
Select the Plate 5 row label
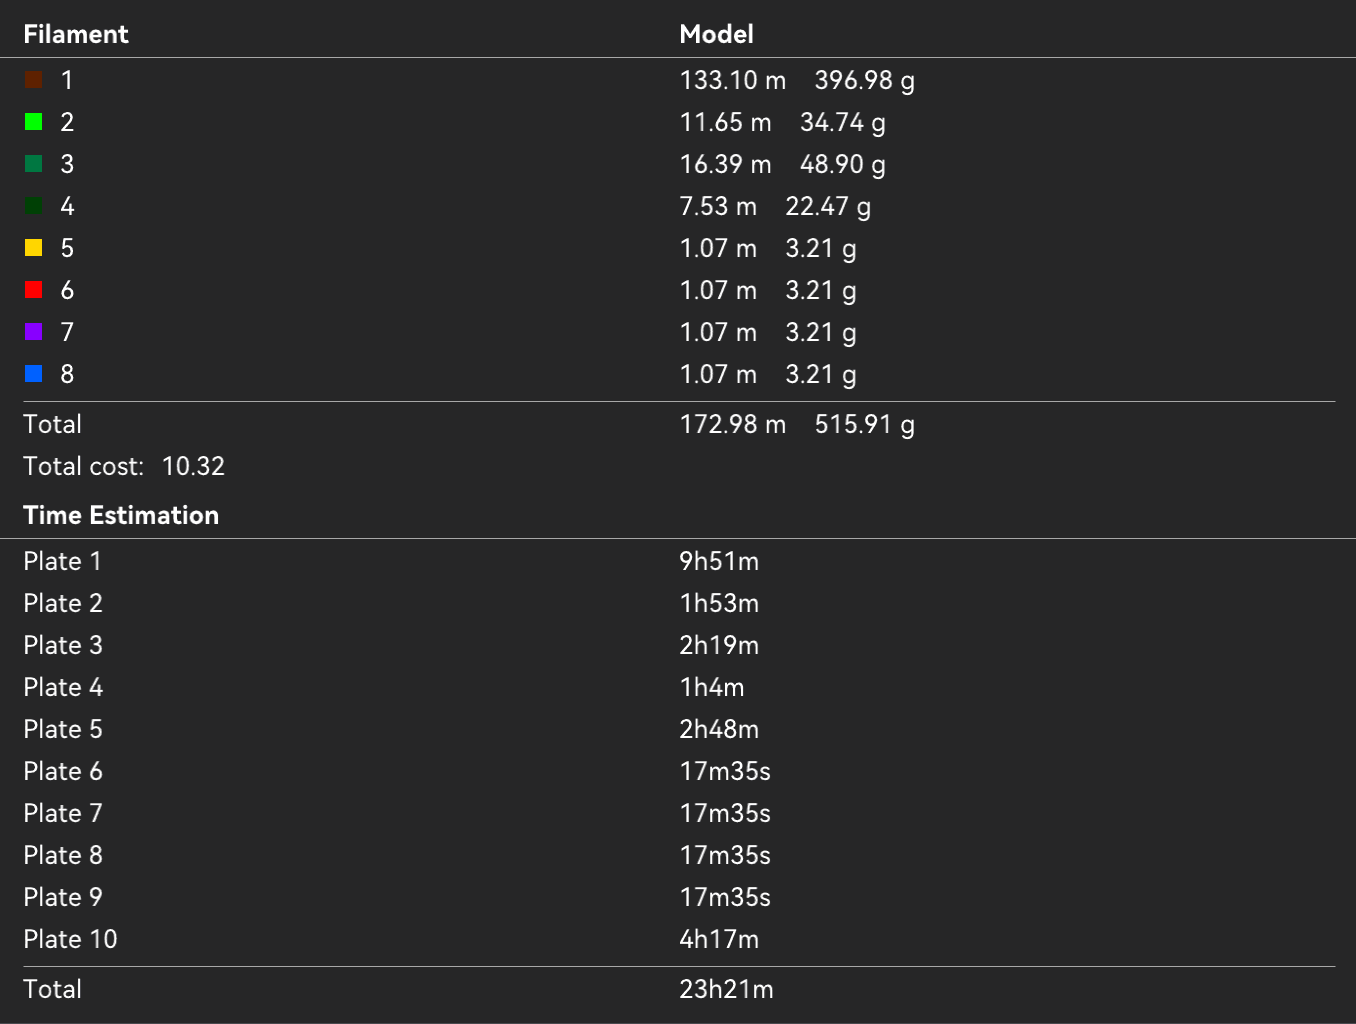62,729
